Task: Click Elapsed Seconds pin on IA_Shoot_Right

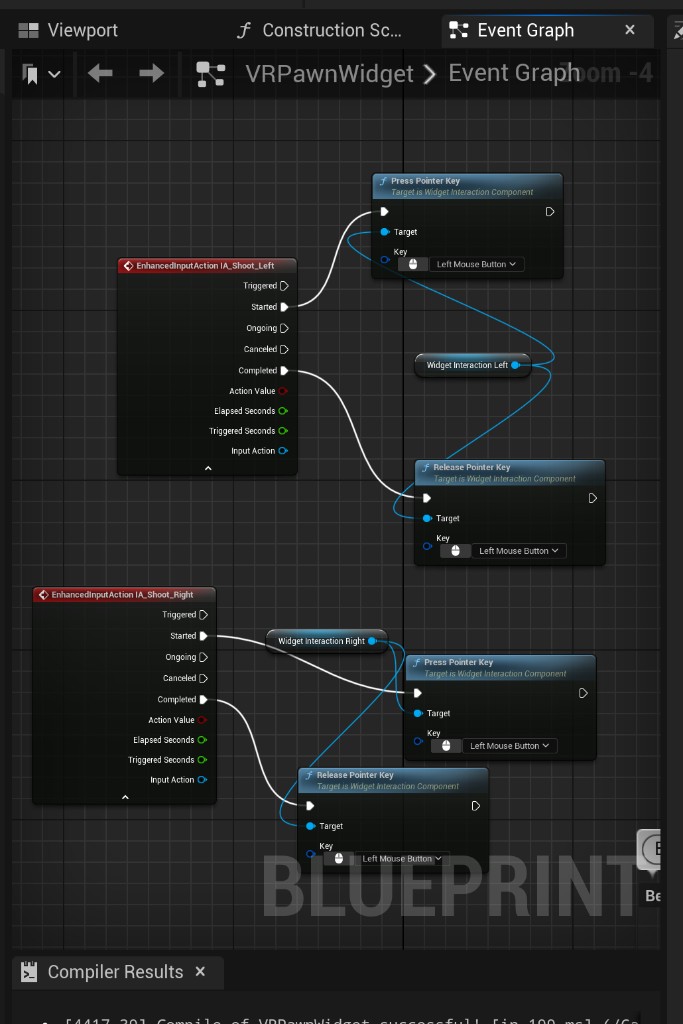Action: [x=202, y=740]
